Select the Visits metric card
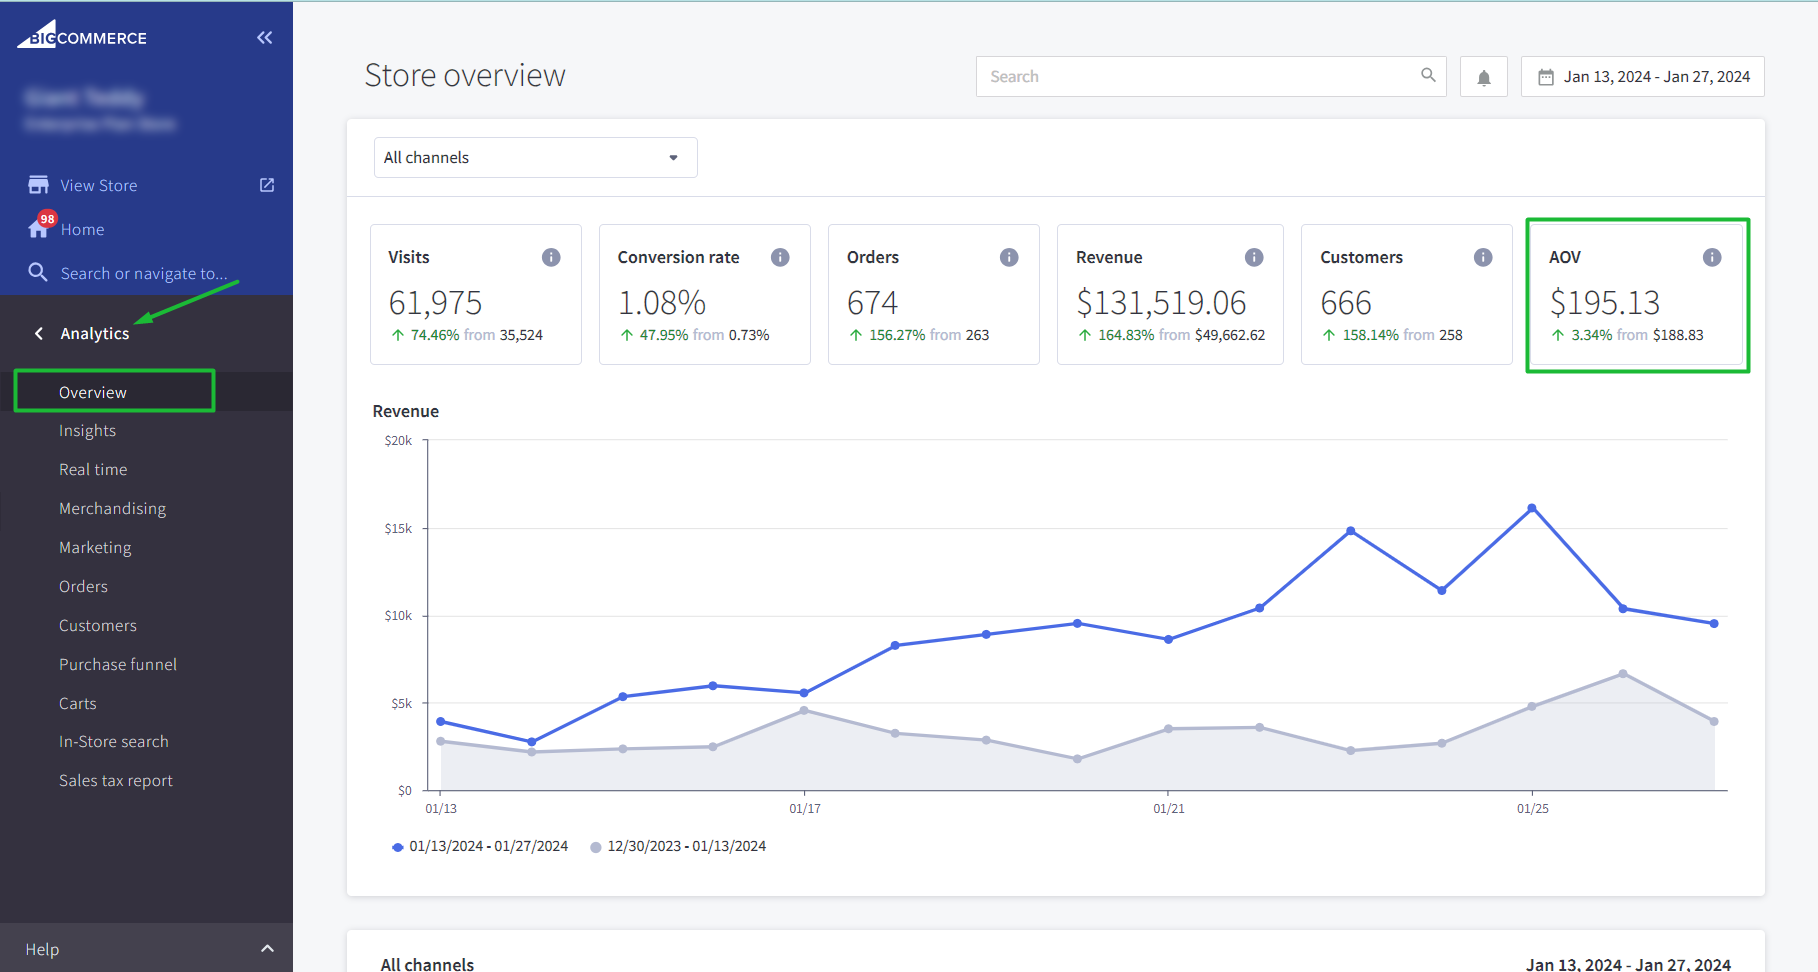Viewport: 1818px width, 972px height. 476,294
